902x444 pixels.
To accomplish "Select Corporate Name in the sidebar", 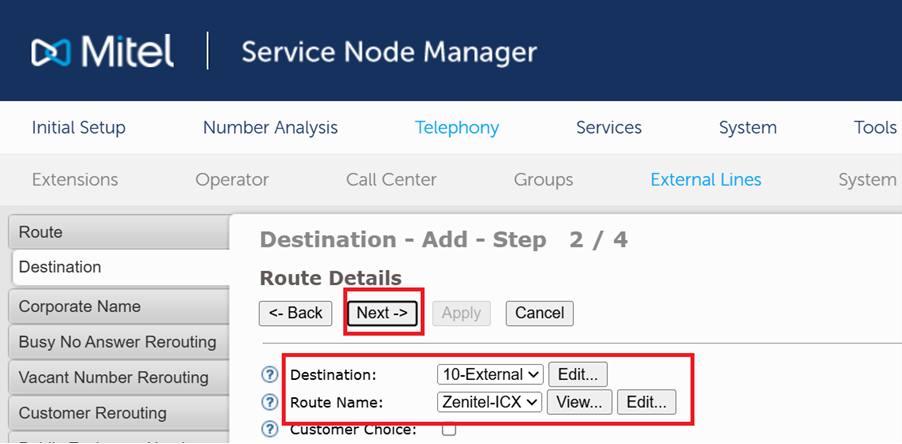I will tap(79, 306).
